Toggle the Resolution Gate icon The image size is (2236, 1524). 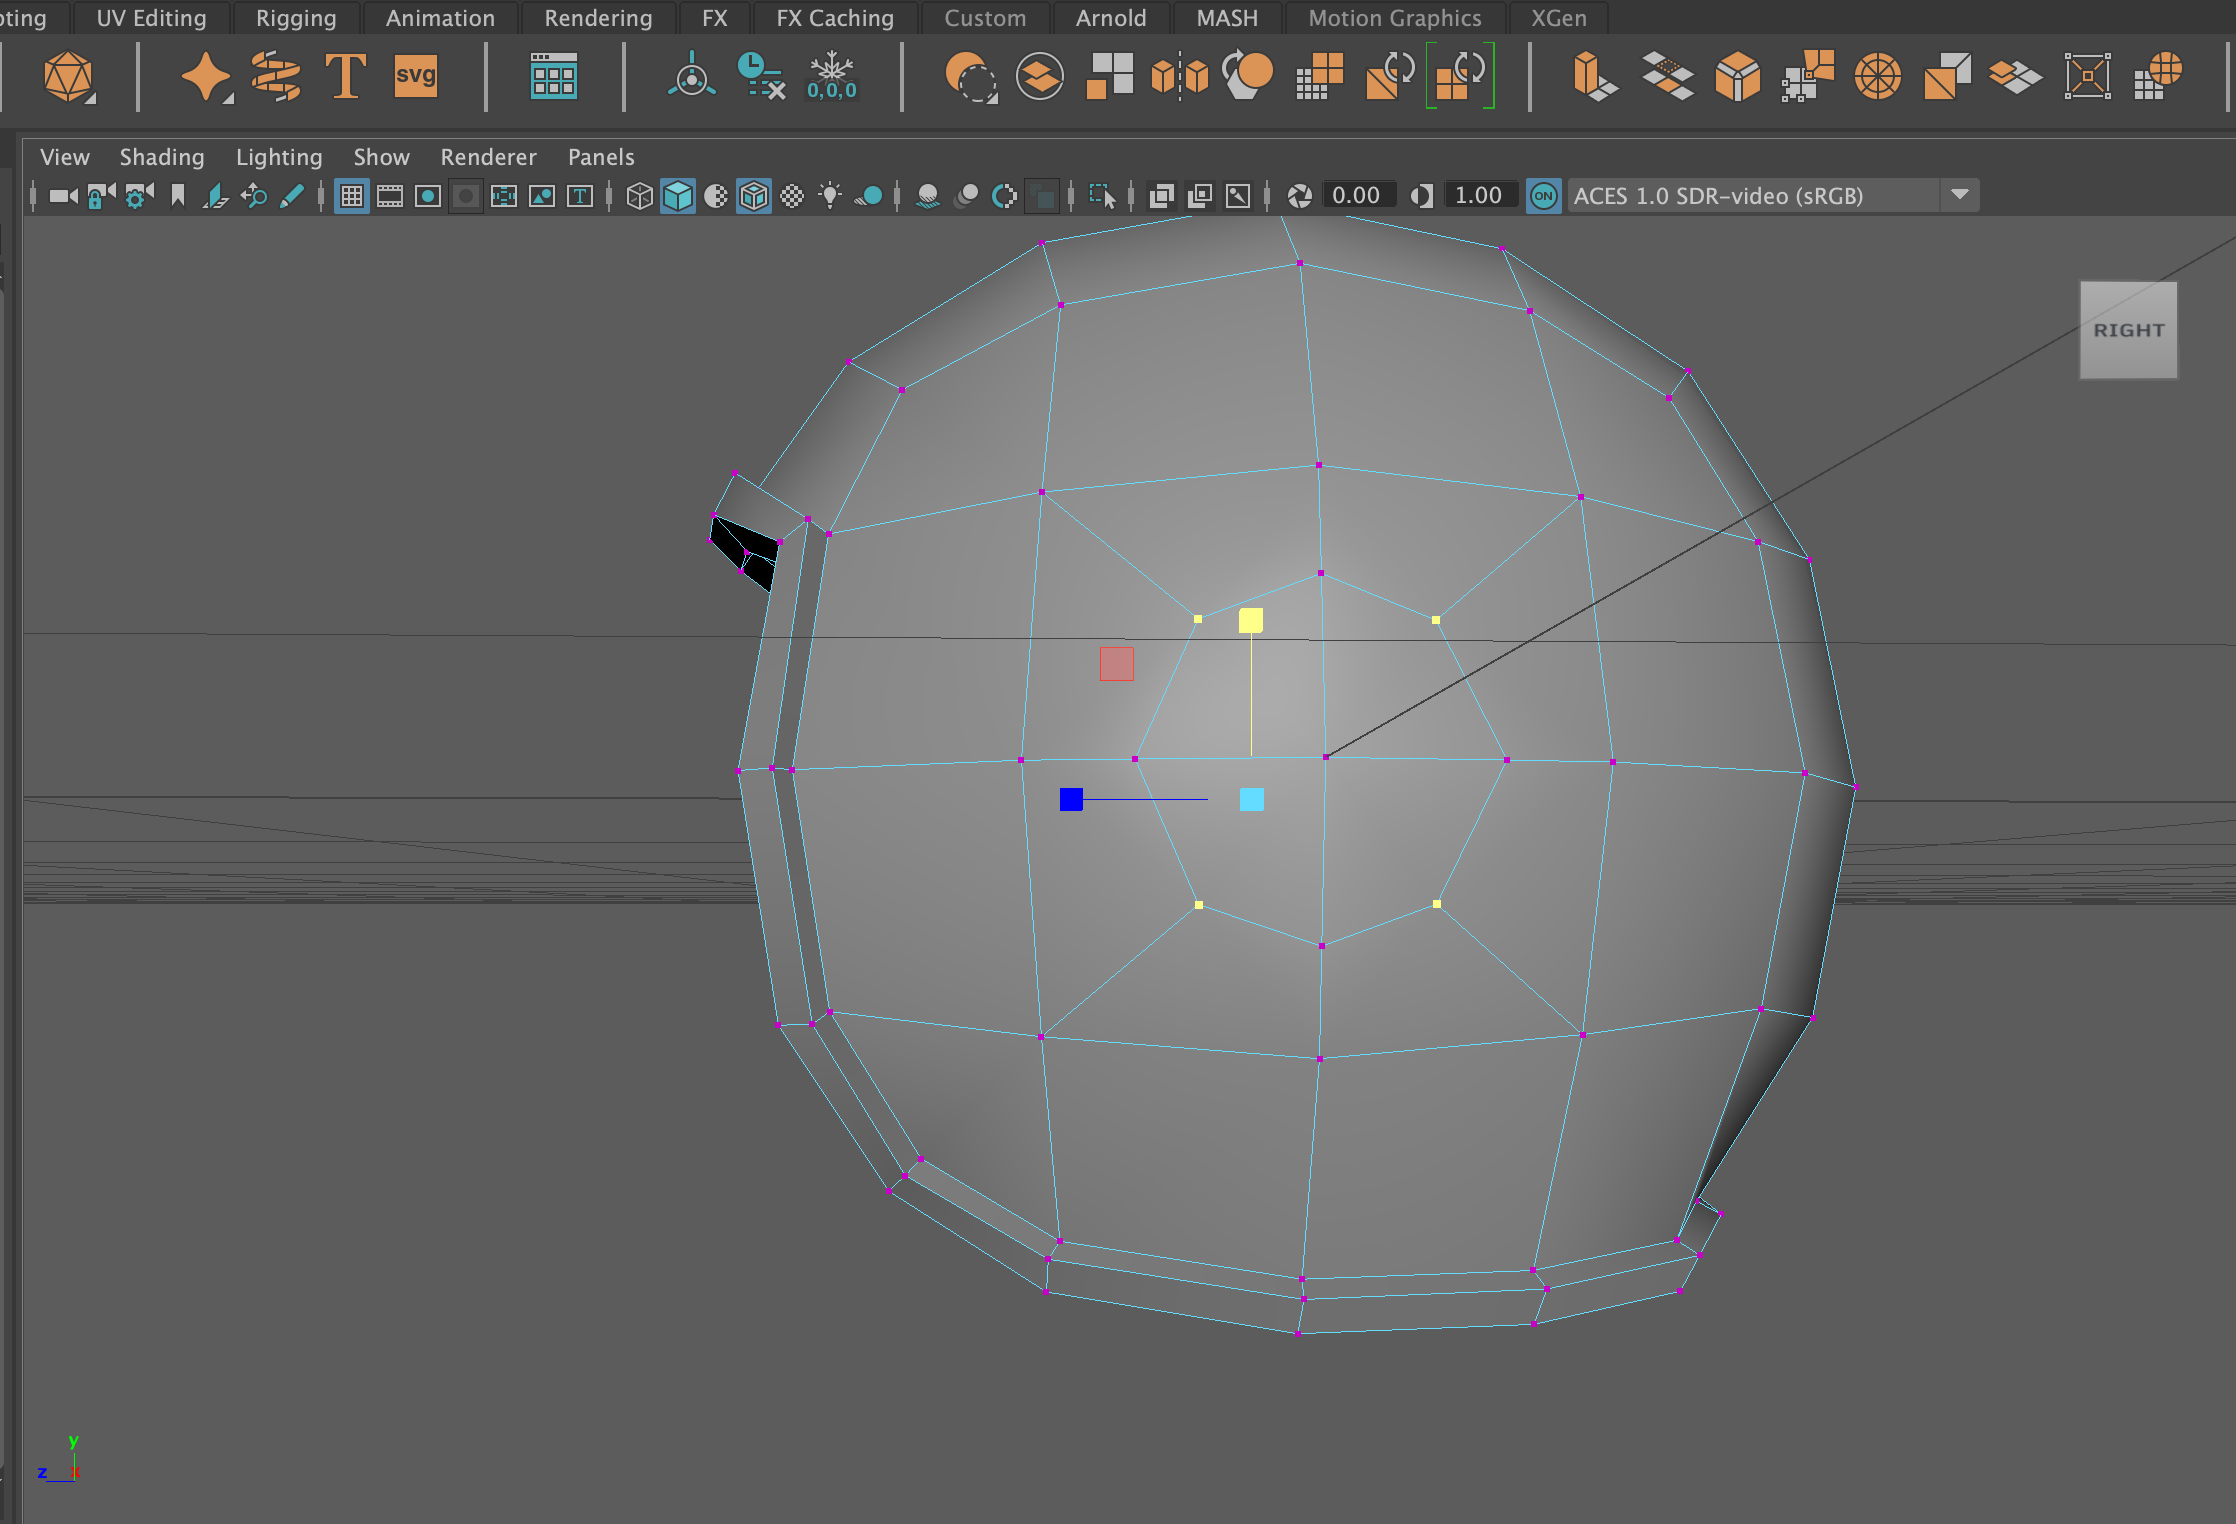pyautogui.click(x=428, y=196)
